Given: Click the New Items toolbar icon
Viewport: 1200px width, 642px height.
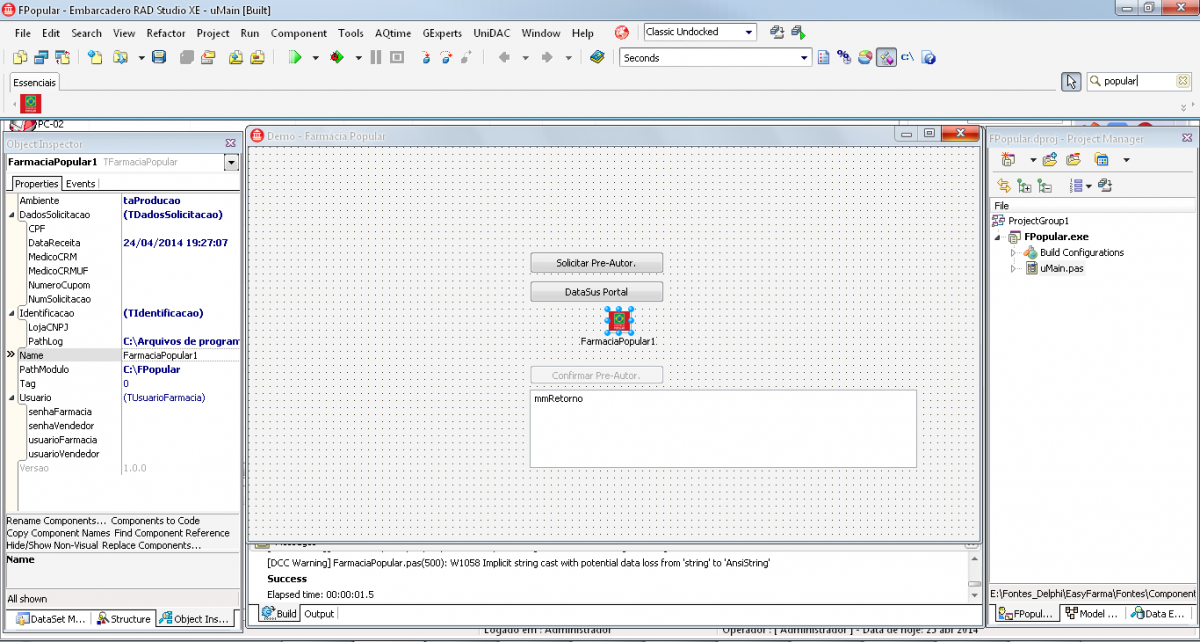Looking at the screenshot, I should tap(96, 58).
